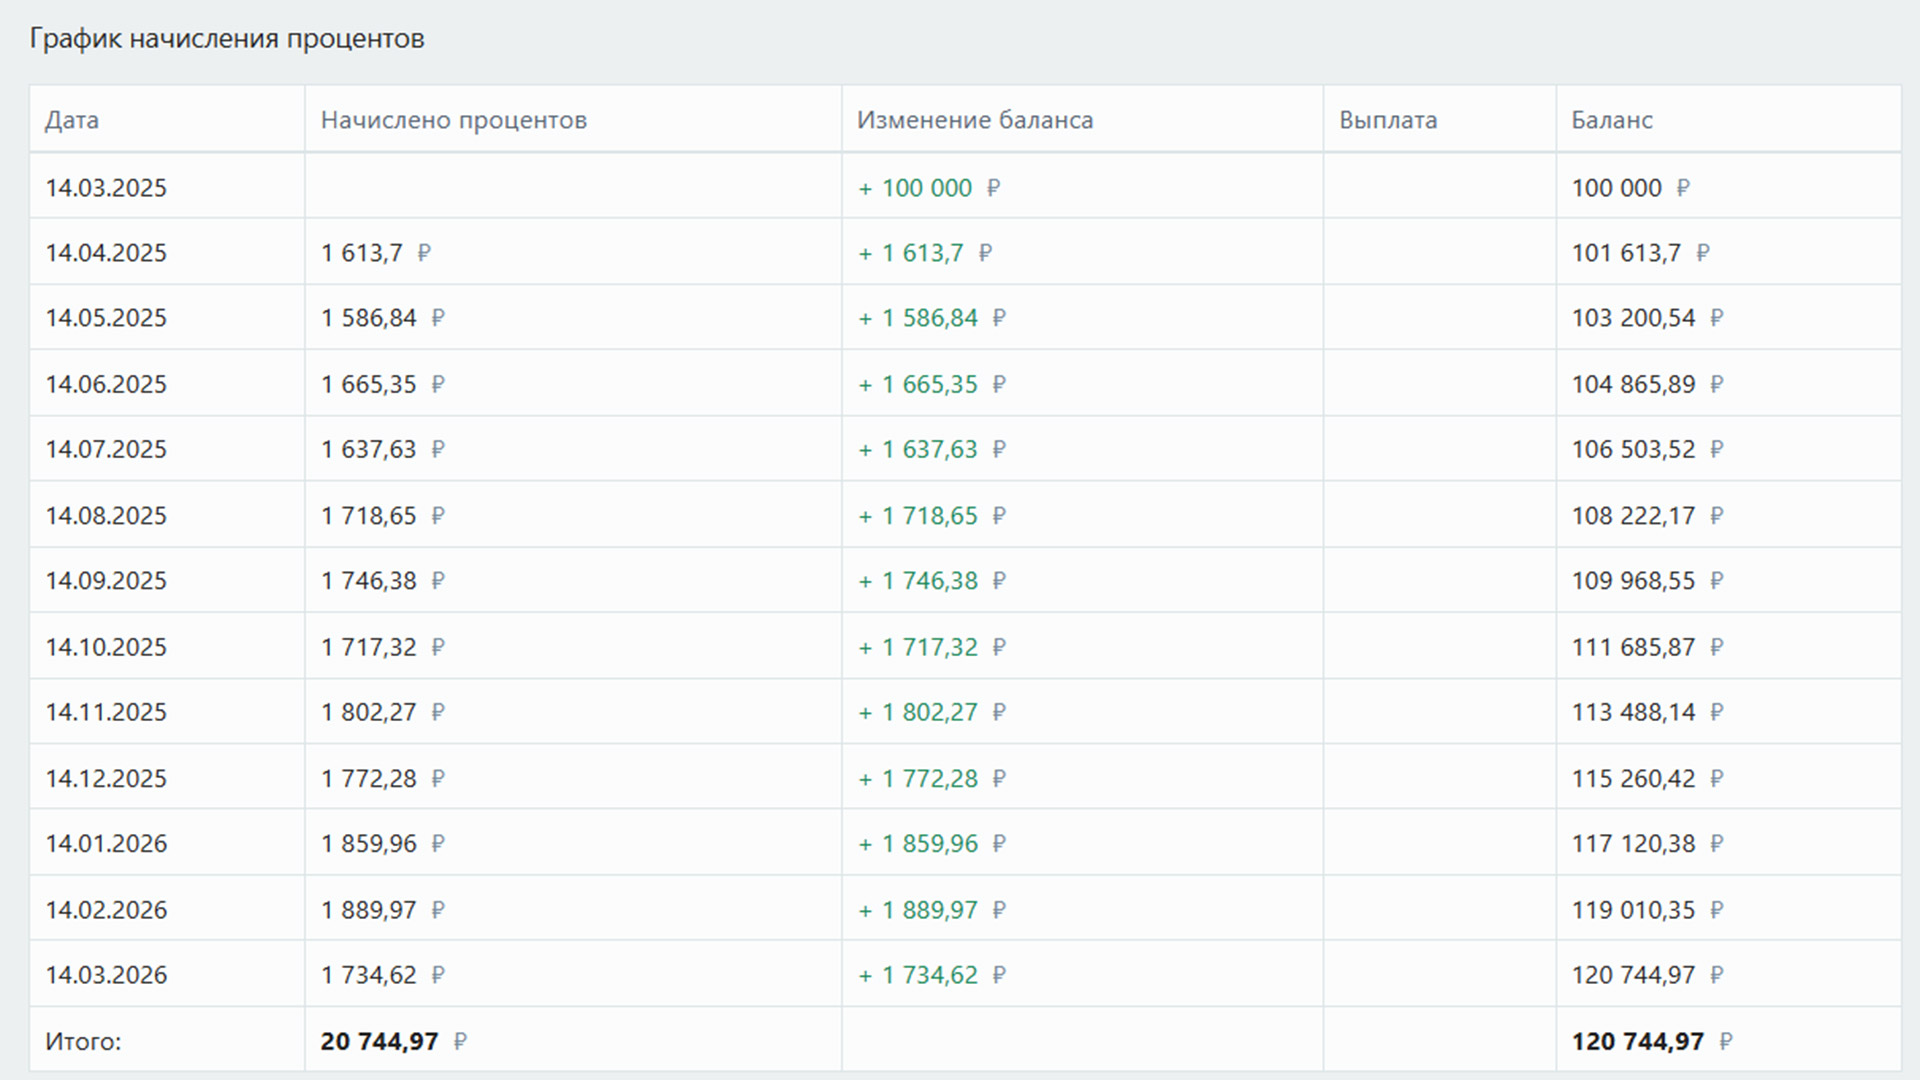Viewport: 1920px width, 1080px height.
Task: Click balance value '119 010,35 ₽'
Action: pos(1648,910)
